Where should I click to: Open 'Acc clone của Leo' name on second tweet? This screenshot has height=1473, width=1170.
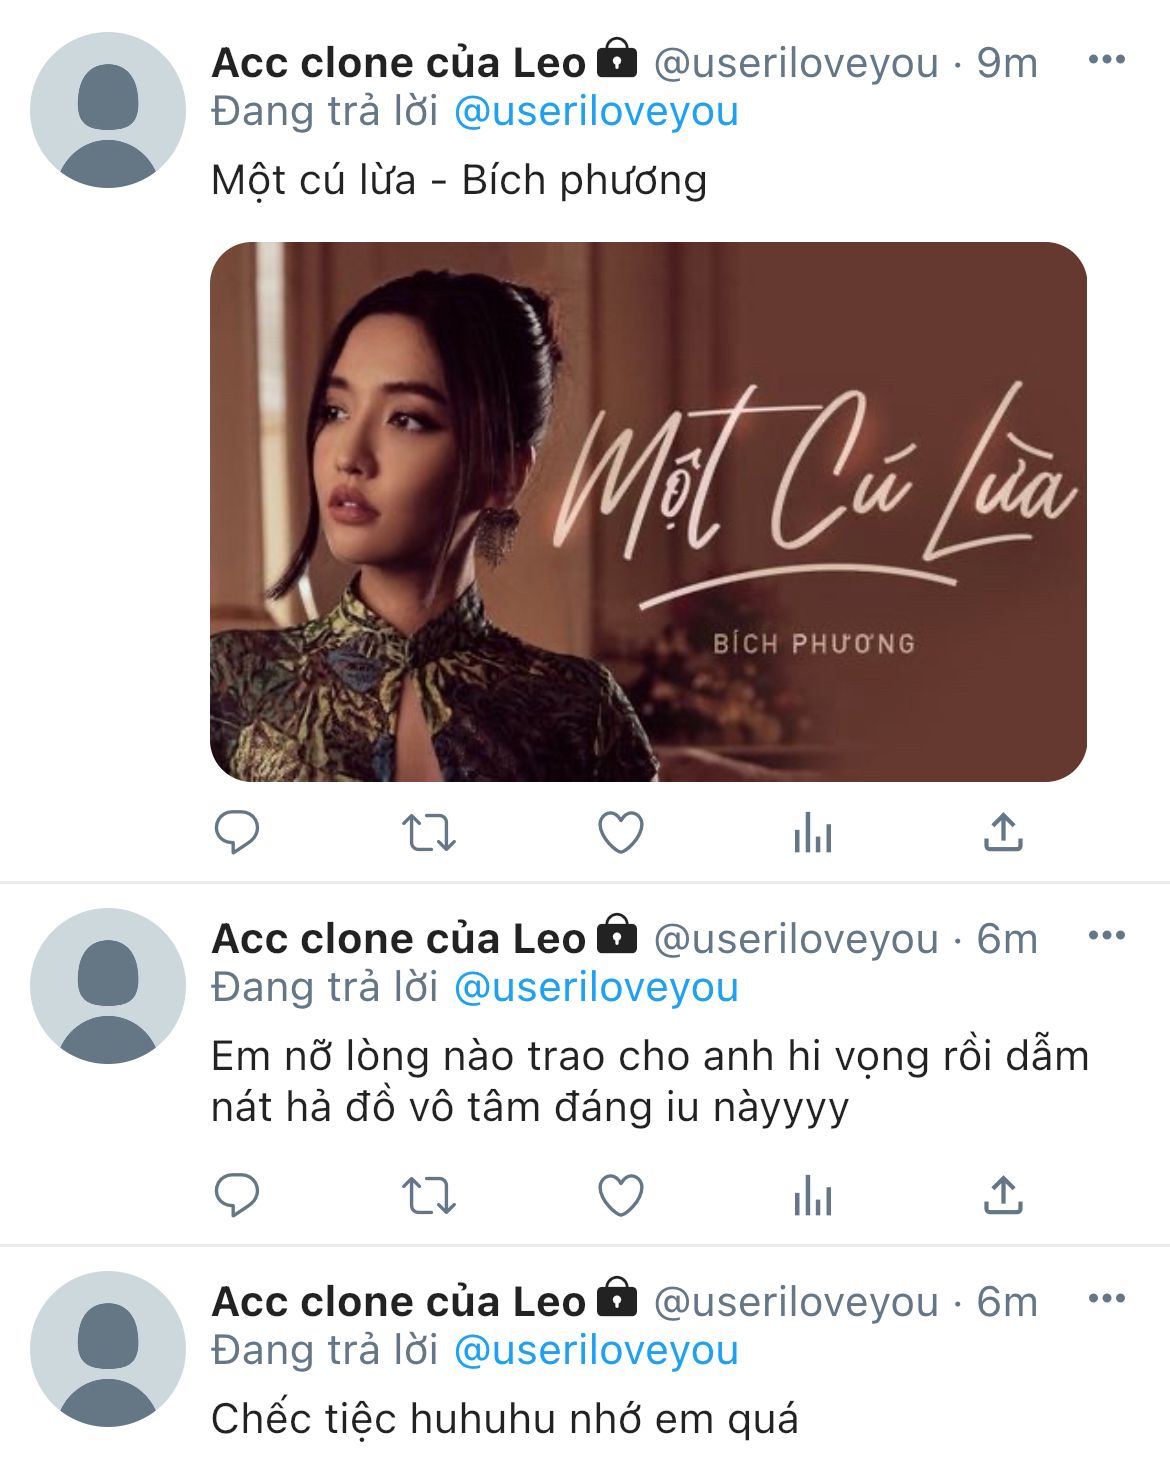click(398, 939)
